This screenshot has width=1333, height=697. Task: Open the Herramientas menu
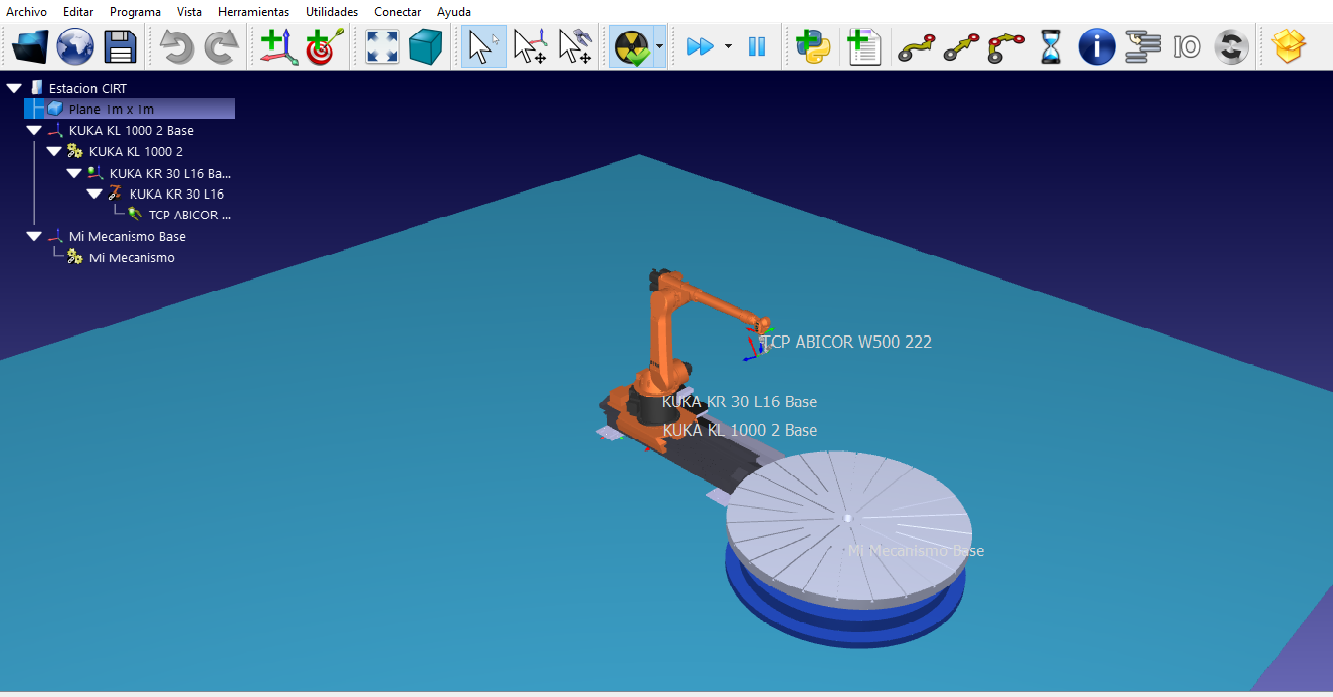tap(253, 12)
